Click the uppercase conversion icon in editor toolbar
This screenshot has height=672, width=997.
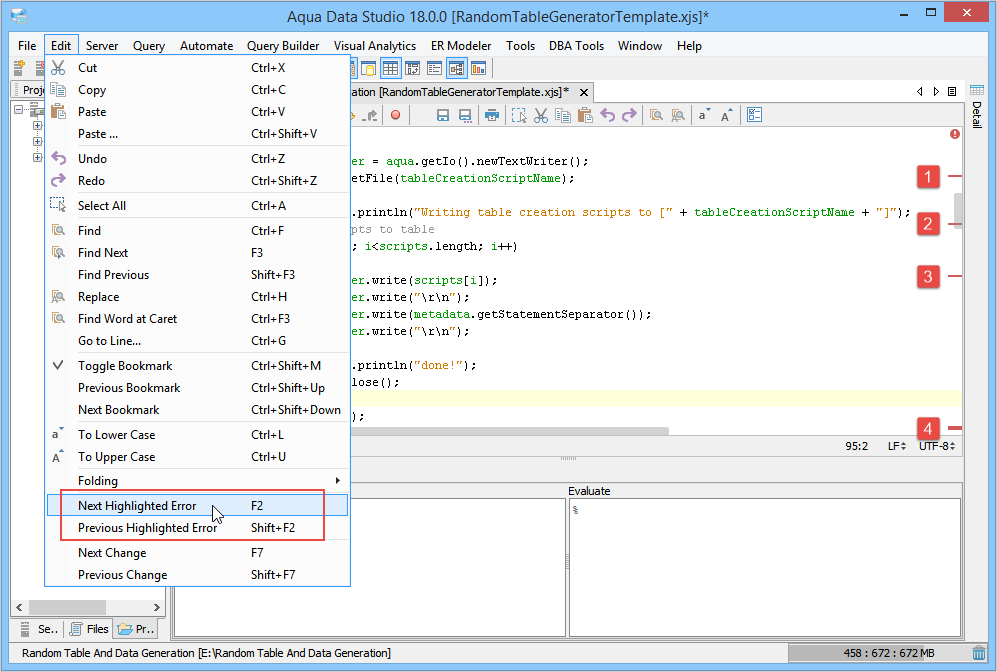click(x=727, y=116)
